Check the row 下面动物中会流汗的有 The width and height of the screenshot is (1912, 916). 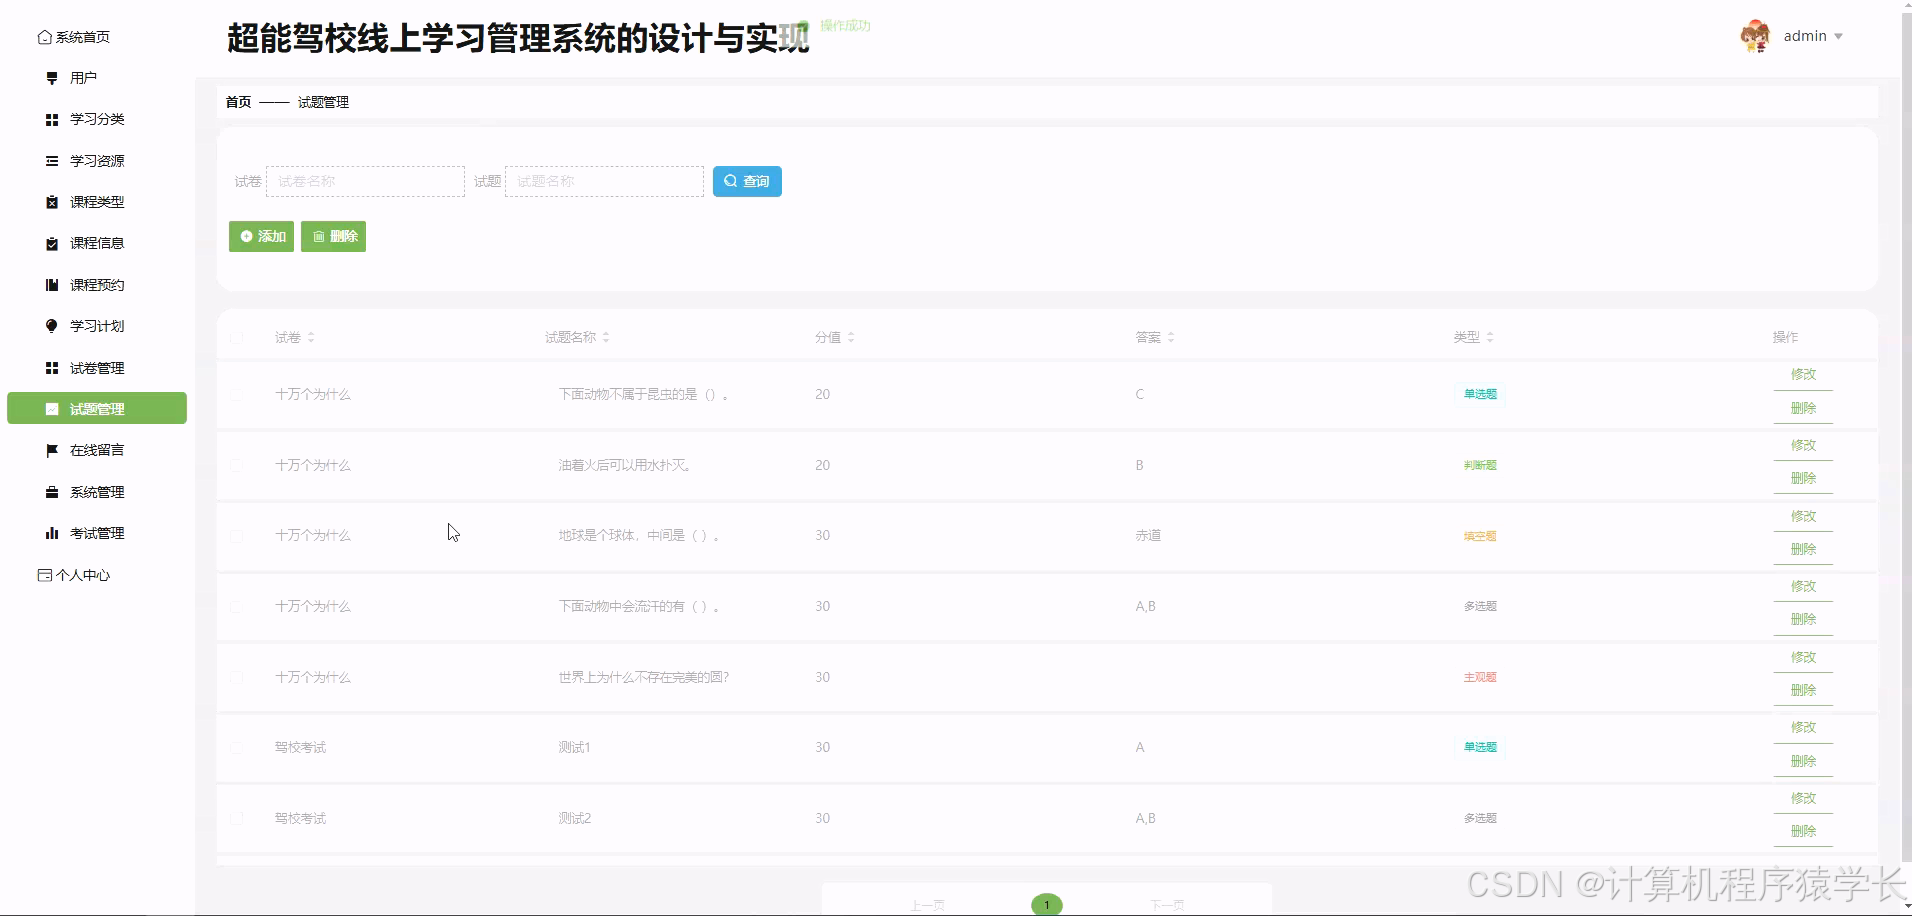[236, 607]
